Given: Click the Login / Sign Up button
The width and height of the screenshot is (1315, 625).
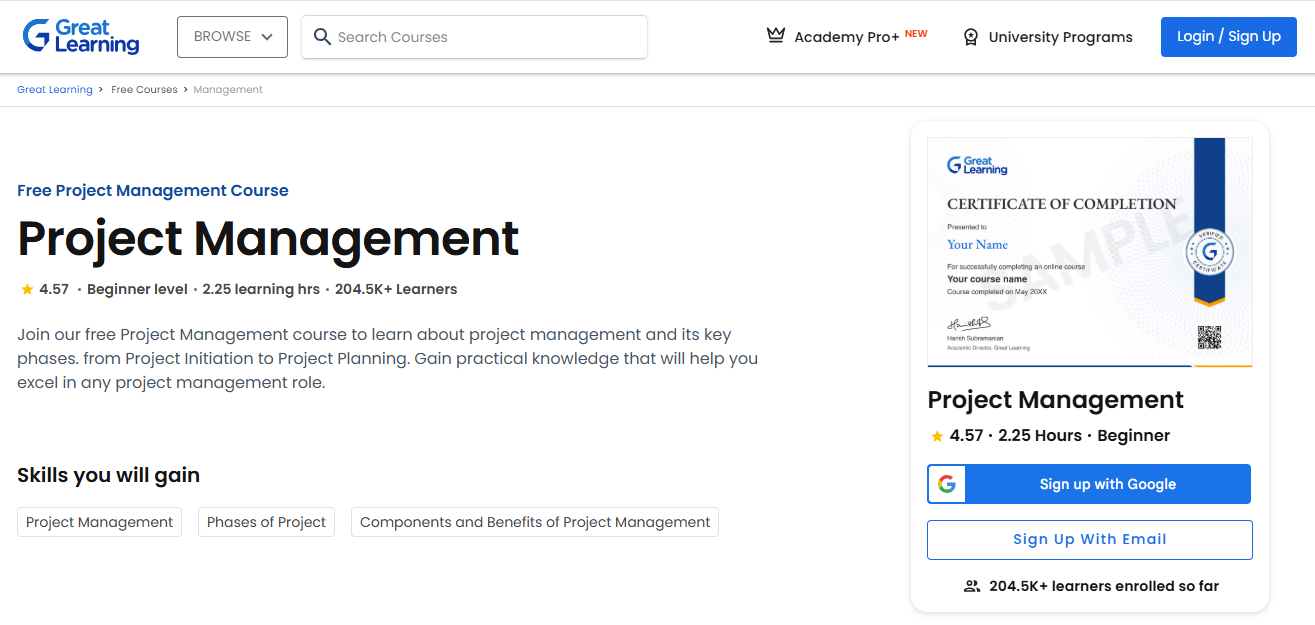Looking at the screenshot, I should (x=1228, y=36).
